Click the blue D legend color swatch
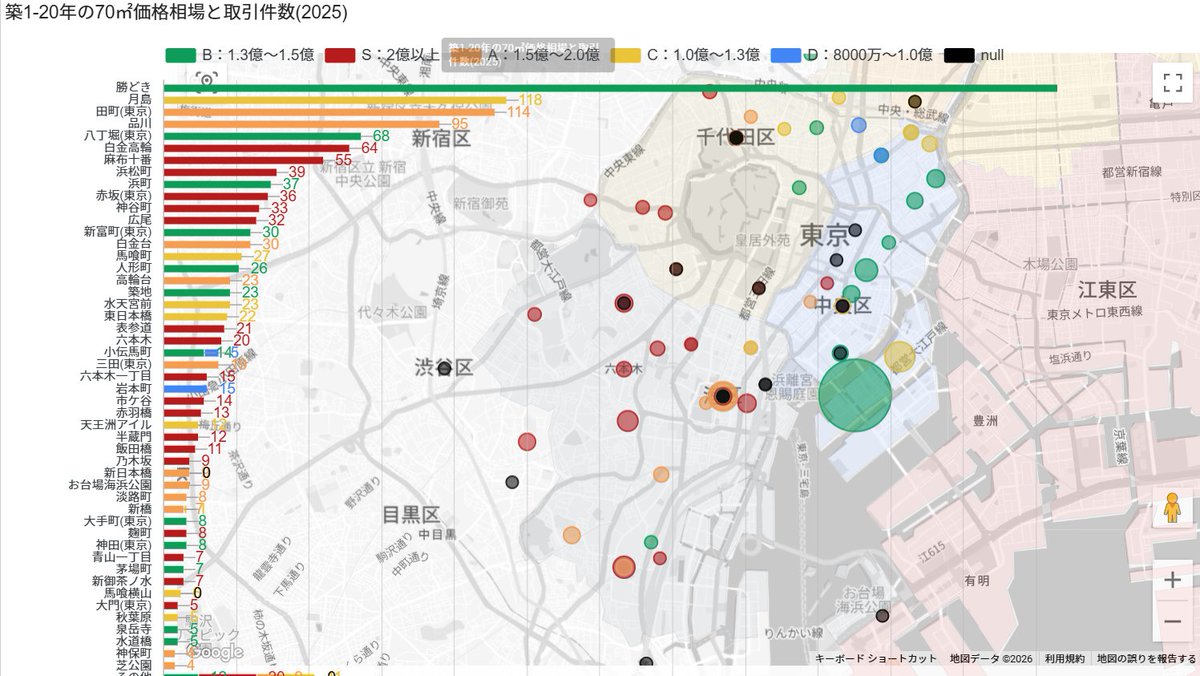Viewport: 1200px width, 676px height. (786, 55)
